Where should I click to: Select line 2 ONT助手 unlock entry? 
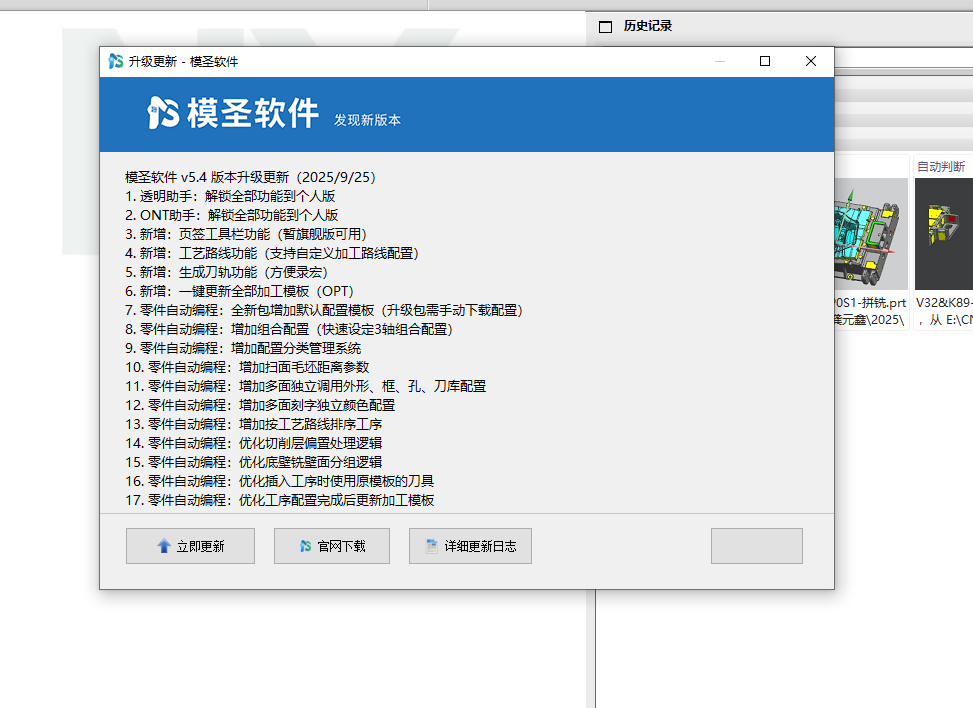tap(231, 215)
